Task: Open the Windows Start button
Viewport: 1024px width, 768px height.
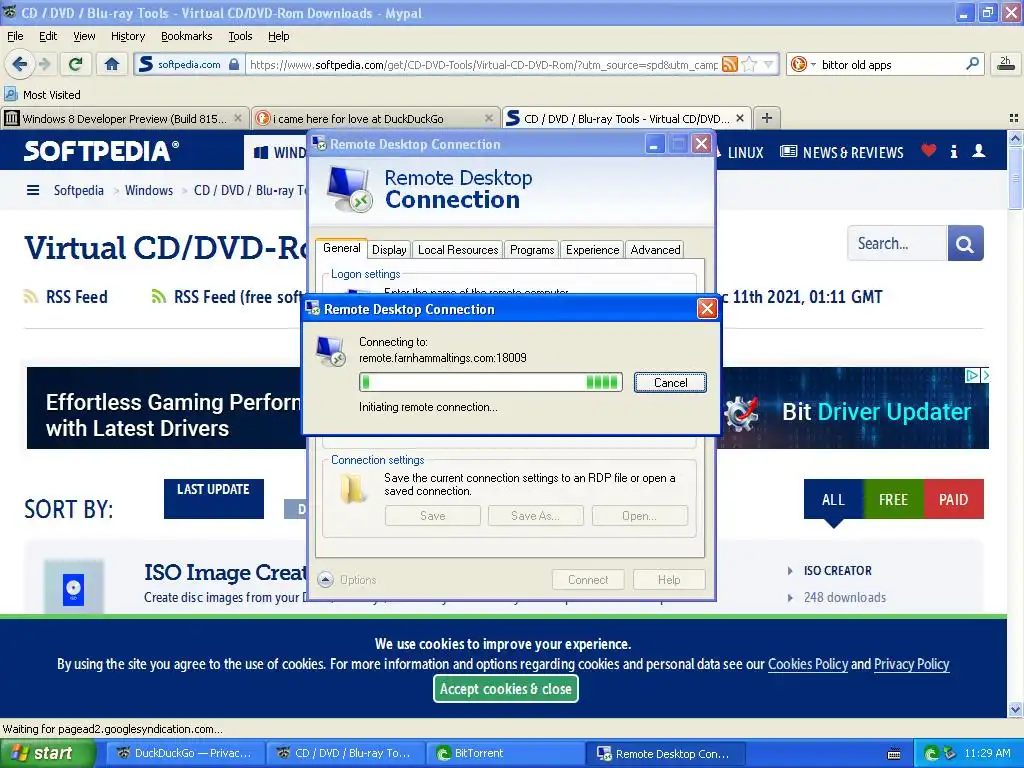Action: [48, 754]
